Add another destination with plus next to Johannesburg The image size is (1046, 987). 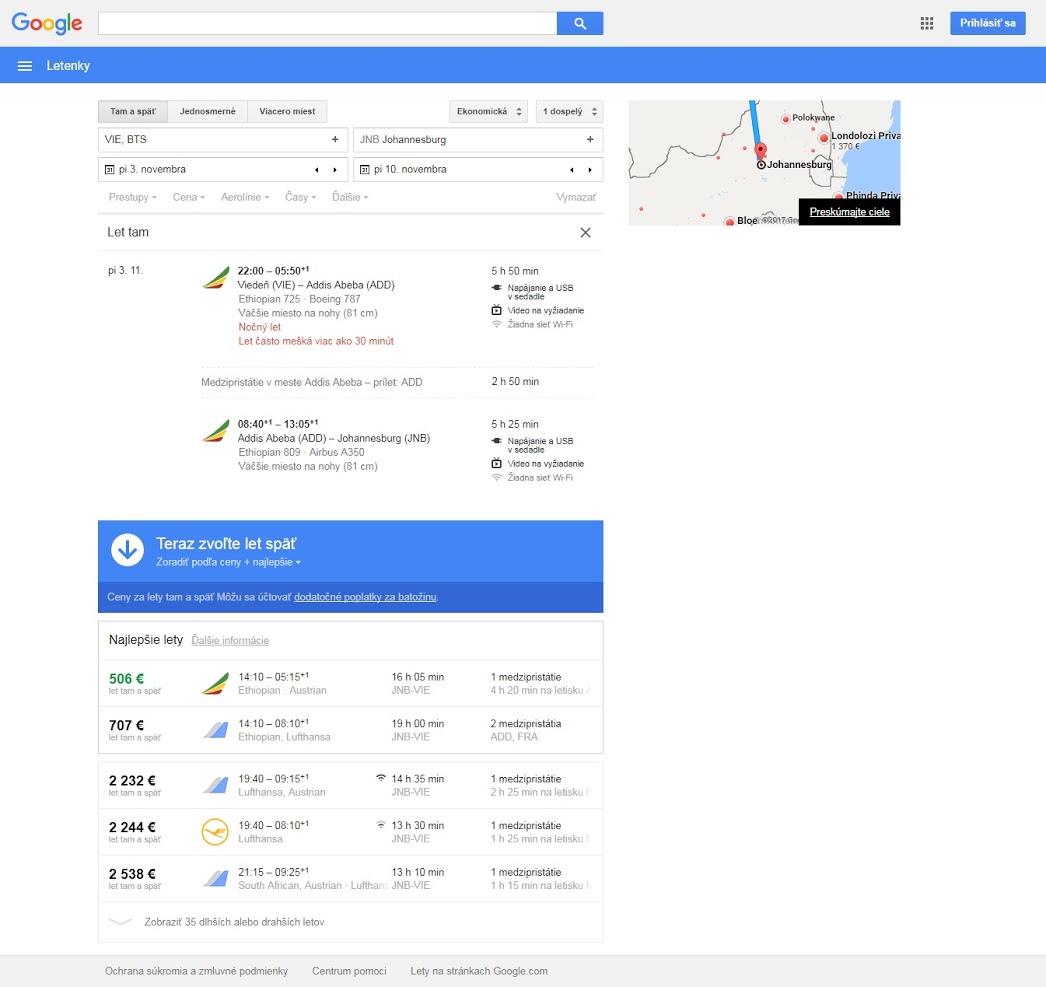pyautogui.click(x=590, y=139)
